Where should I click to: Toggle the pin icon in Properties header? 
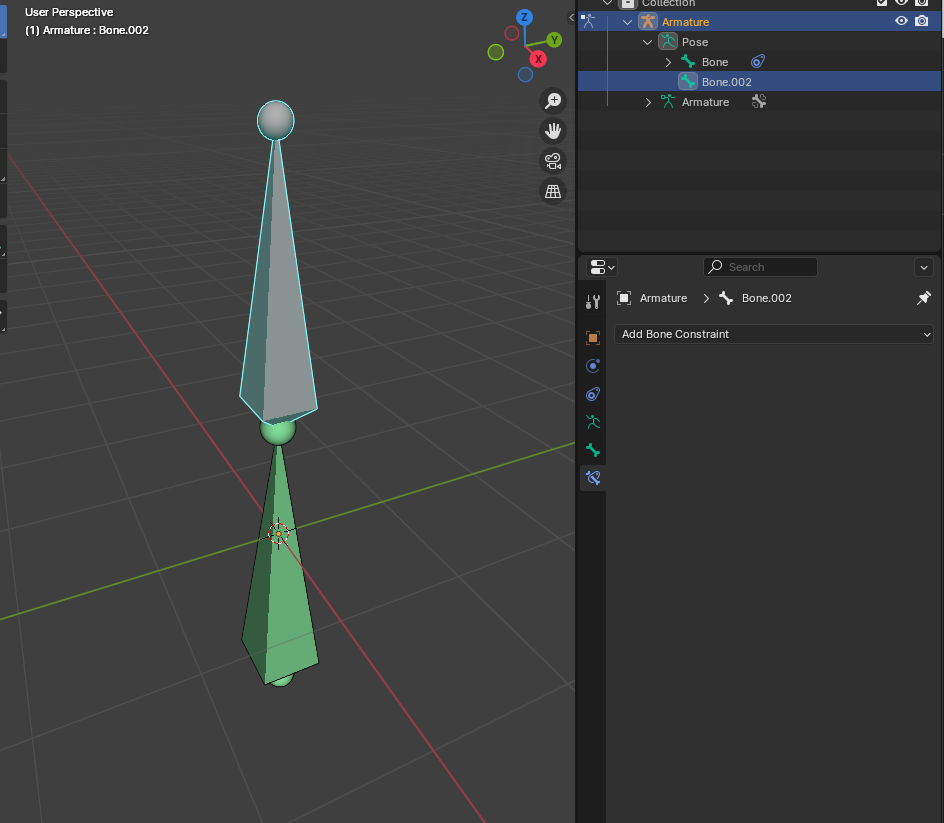coord(924,298)
